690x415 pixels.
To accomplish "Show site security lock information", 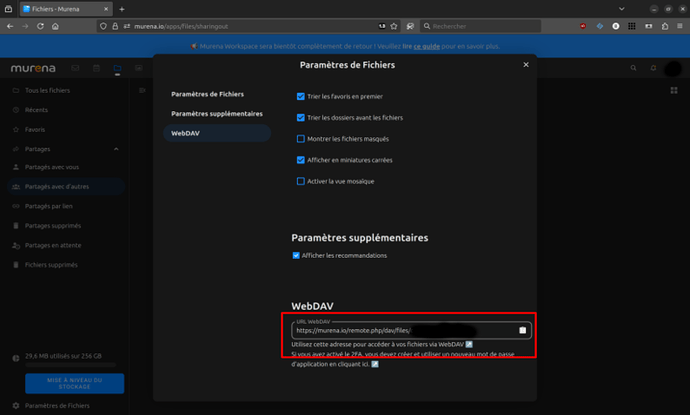I will [x=115, y=26].
